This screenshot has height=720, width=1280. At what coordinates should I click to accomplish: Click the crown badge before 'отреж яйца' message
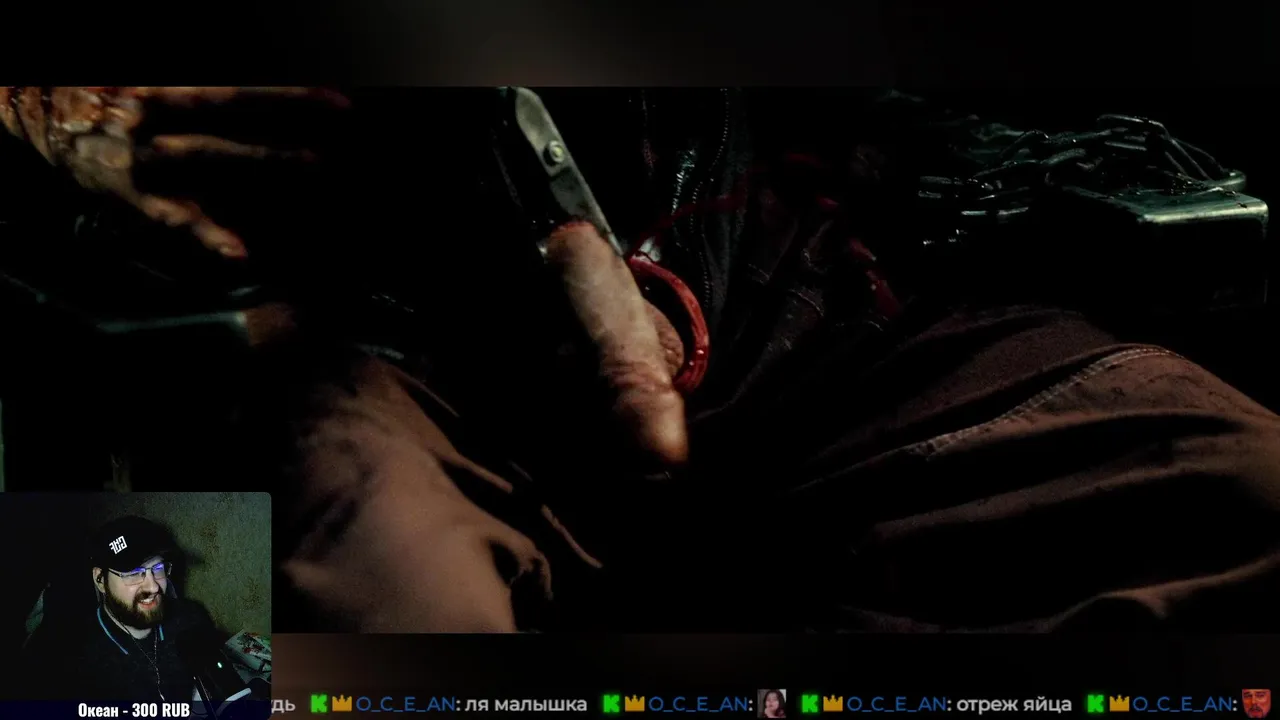click(833, 704)
